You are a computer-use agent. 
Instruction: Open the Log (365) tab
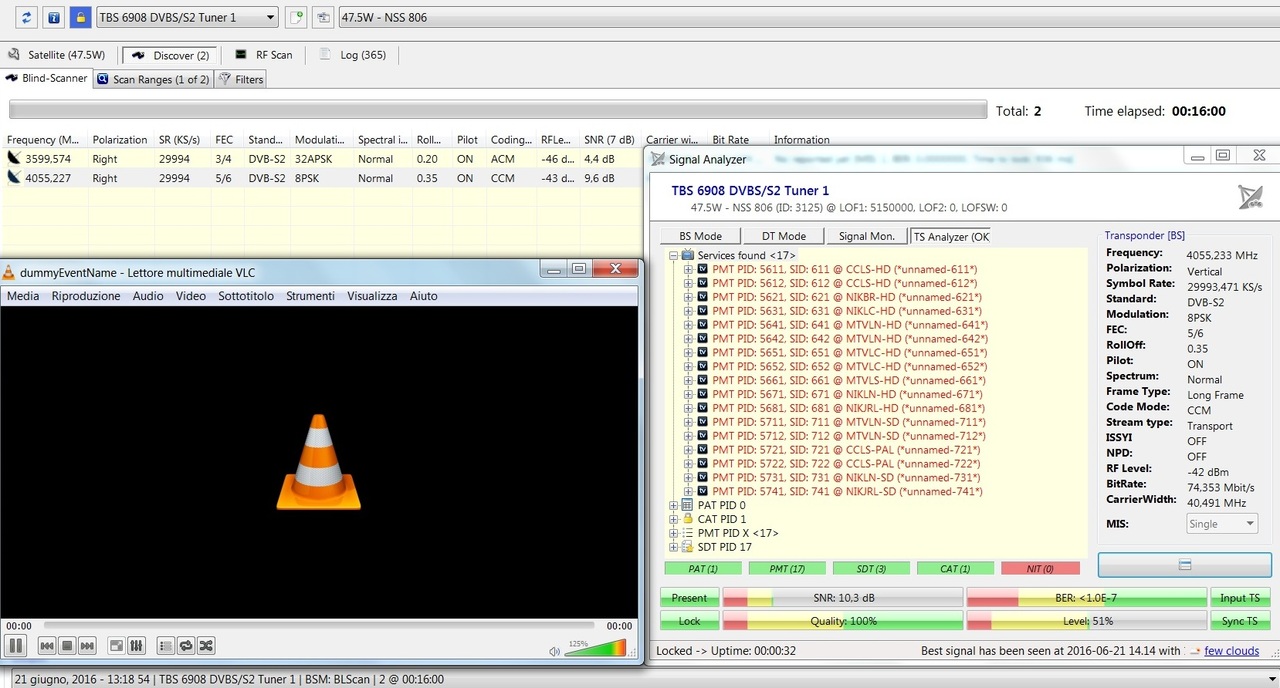pyautogui.click(x=353, y=55)
